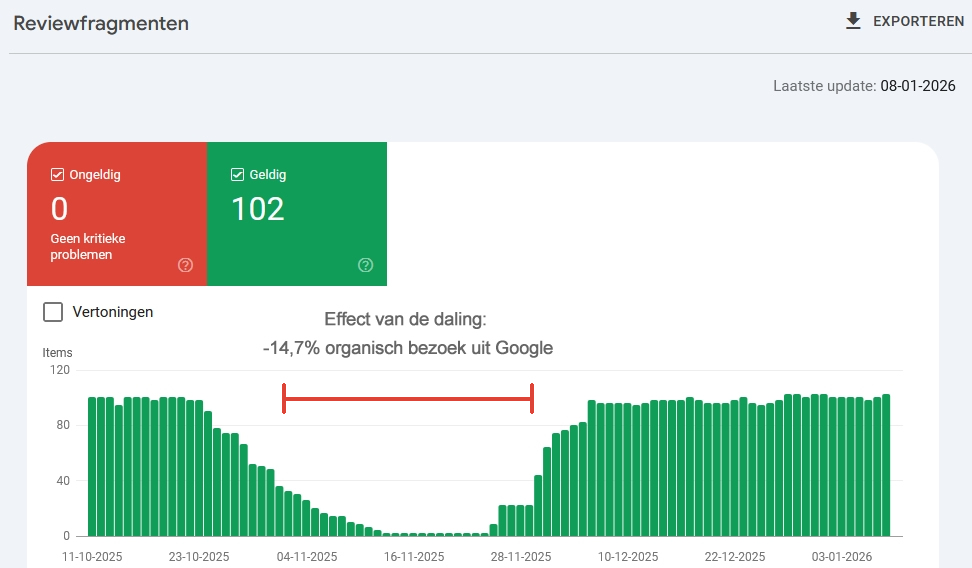Enable the Vertoningen checkbox

tap(53, 312)
